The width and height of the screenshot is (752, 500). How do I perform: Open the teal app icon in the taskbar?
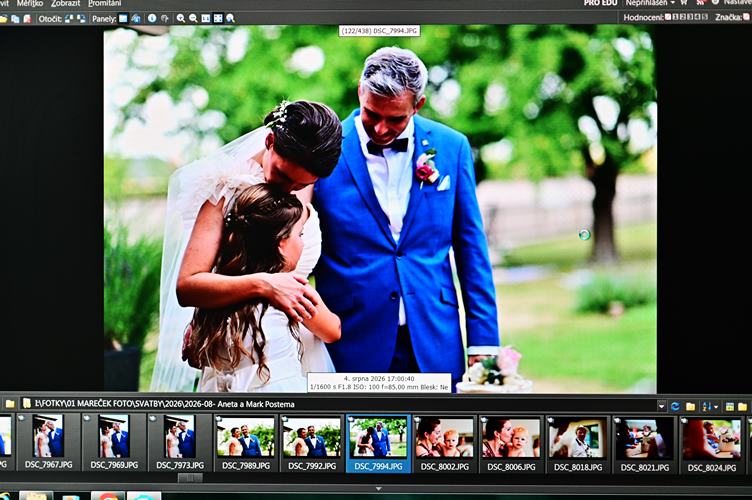click(144, 495)
